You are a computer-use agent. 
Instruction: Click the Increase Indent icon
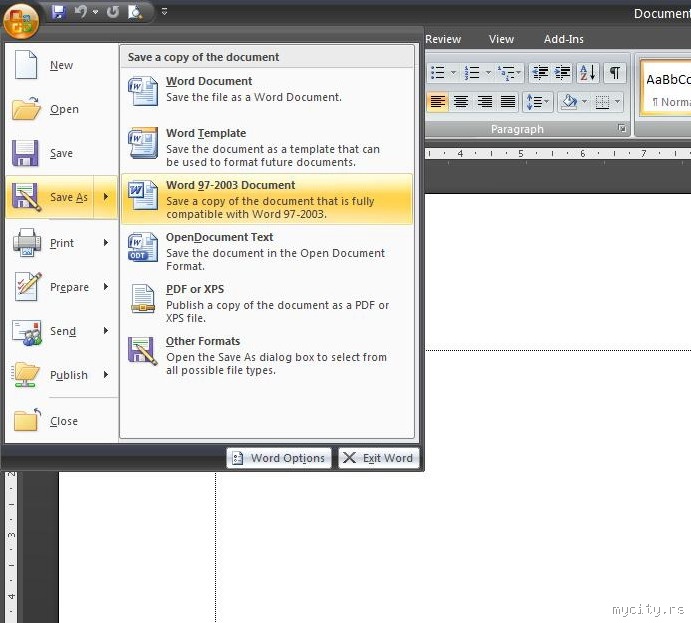(x=563, y=73)
